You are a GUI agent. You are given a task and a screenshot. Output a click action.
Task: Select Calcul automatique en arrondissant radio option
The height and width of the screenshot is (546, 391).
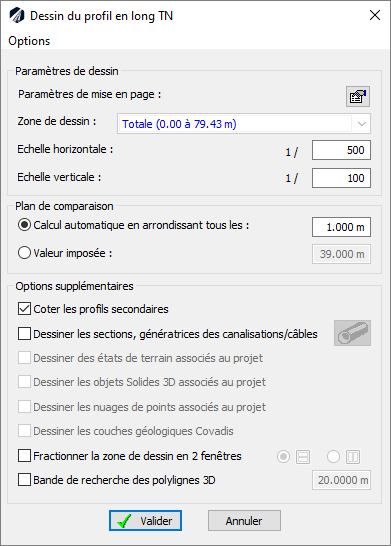[24, 225]
